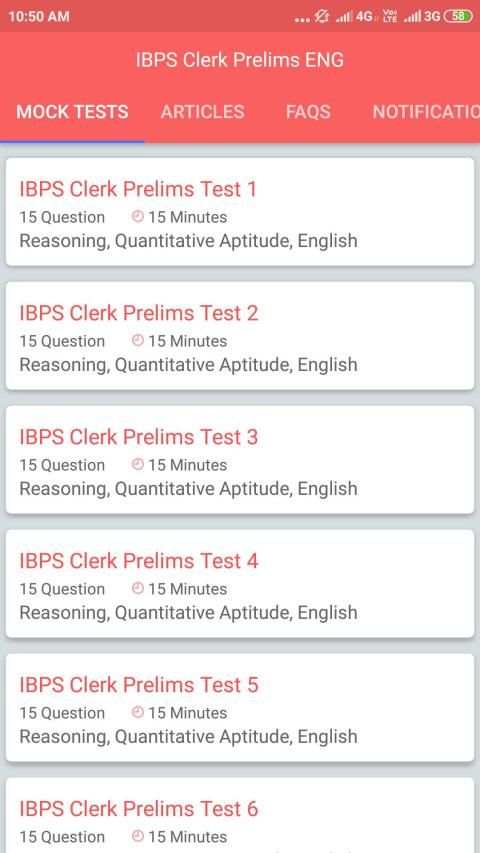The width and height of the screenshot is (480, 853).
Task: Launch IBPS Clerk Prelims Test 4
Action: click(x=240, y=583)
